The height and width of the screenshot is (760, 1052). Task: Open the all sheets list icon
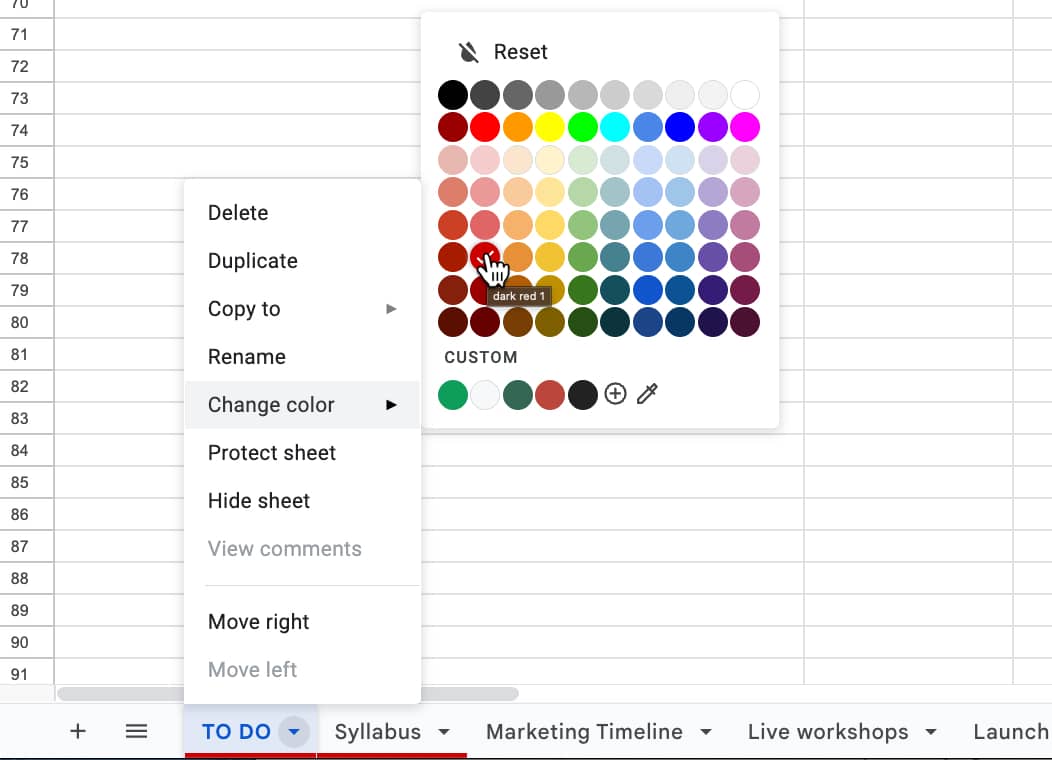click(137, 731)
